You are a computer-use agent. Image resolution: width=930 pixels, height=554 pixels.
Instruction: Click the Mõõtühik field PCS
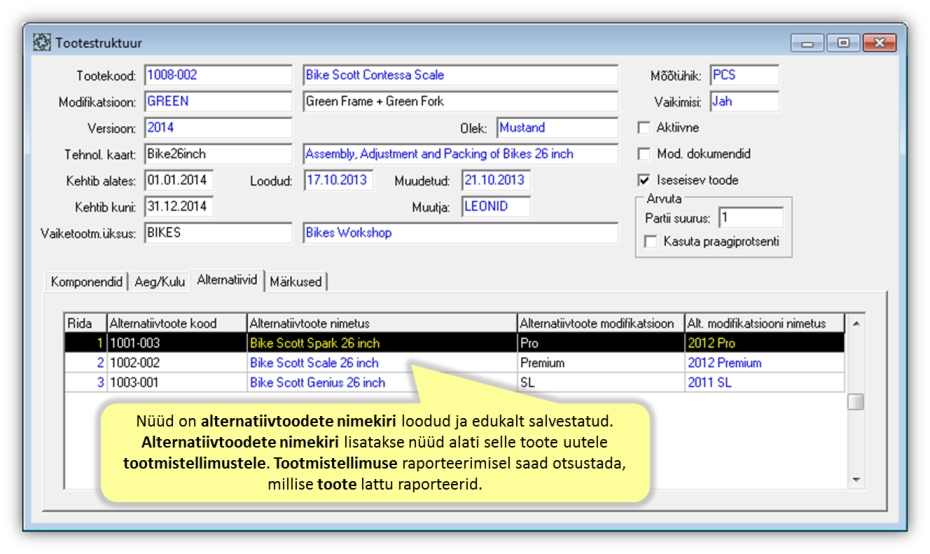coord(744,75)
